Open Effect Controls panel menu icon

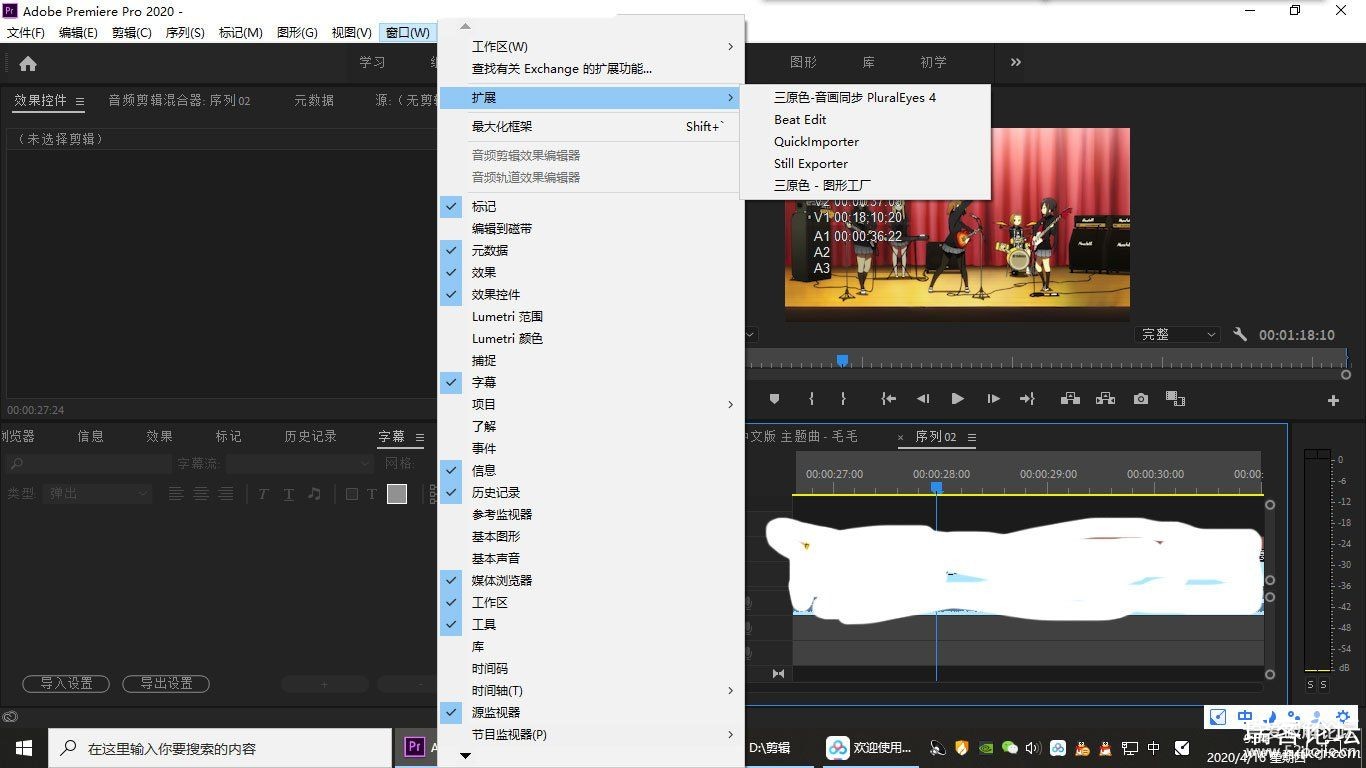80,101
